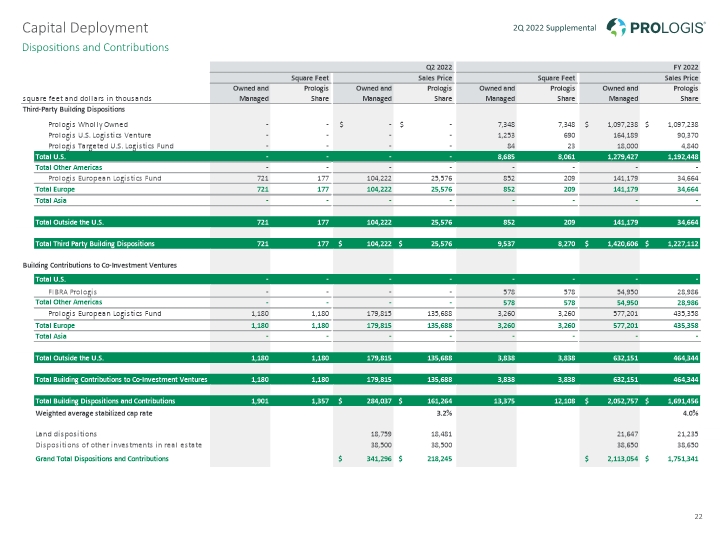
Task: Select the 'FIBRA Prologis' row label
Action: tap(73, 292)
